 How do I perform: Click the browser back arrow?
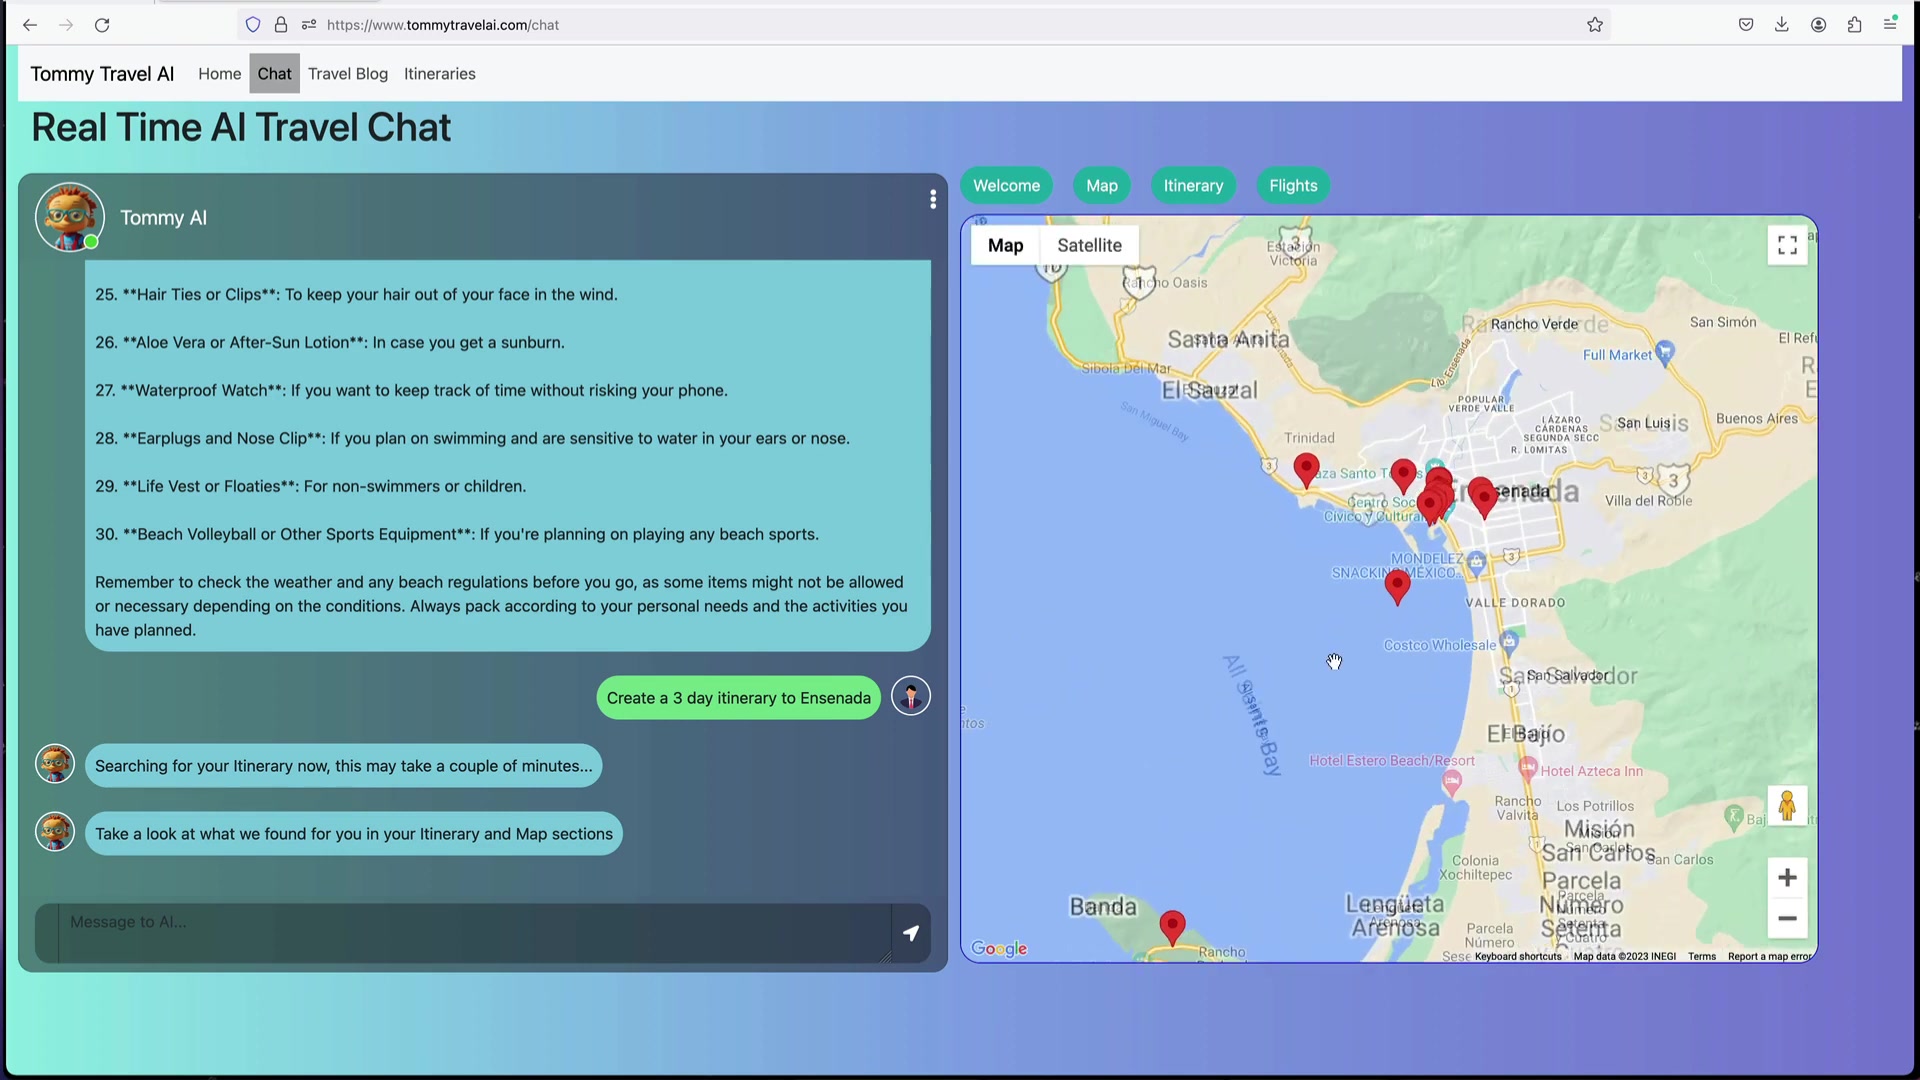(x=30, y=25)
